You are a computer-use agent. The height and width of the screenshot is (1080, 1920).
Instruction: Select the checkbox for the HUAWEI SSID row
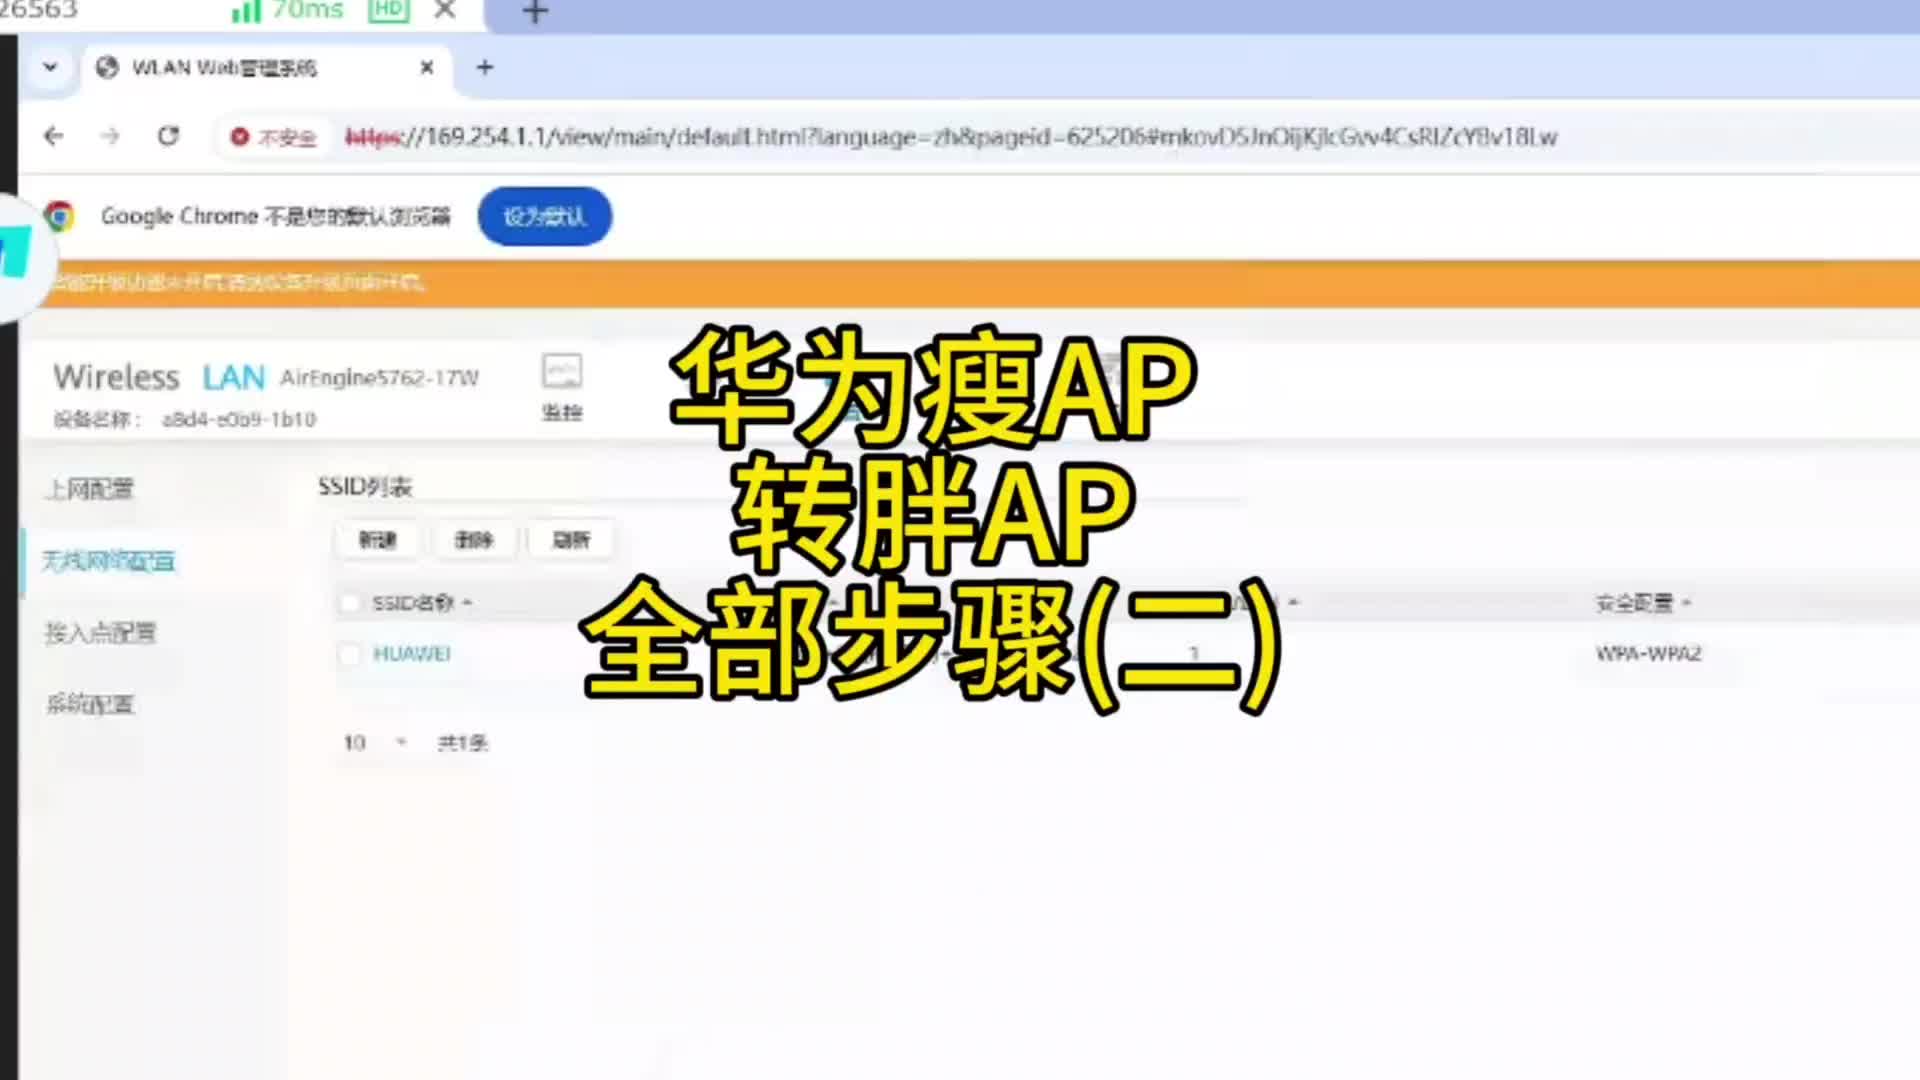click(x=349, y=654)
